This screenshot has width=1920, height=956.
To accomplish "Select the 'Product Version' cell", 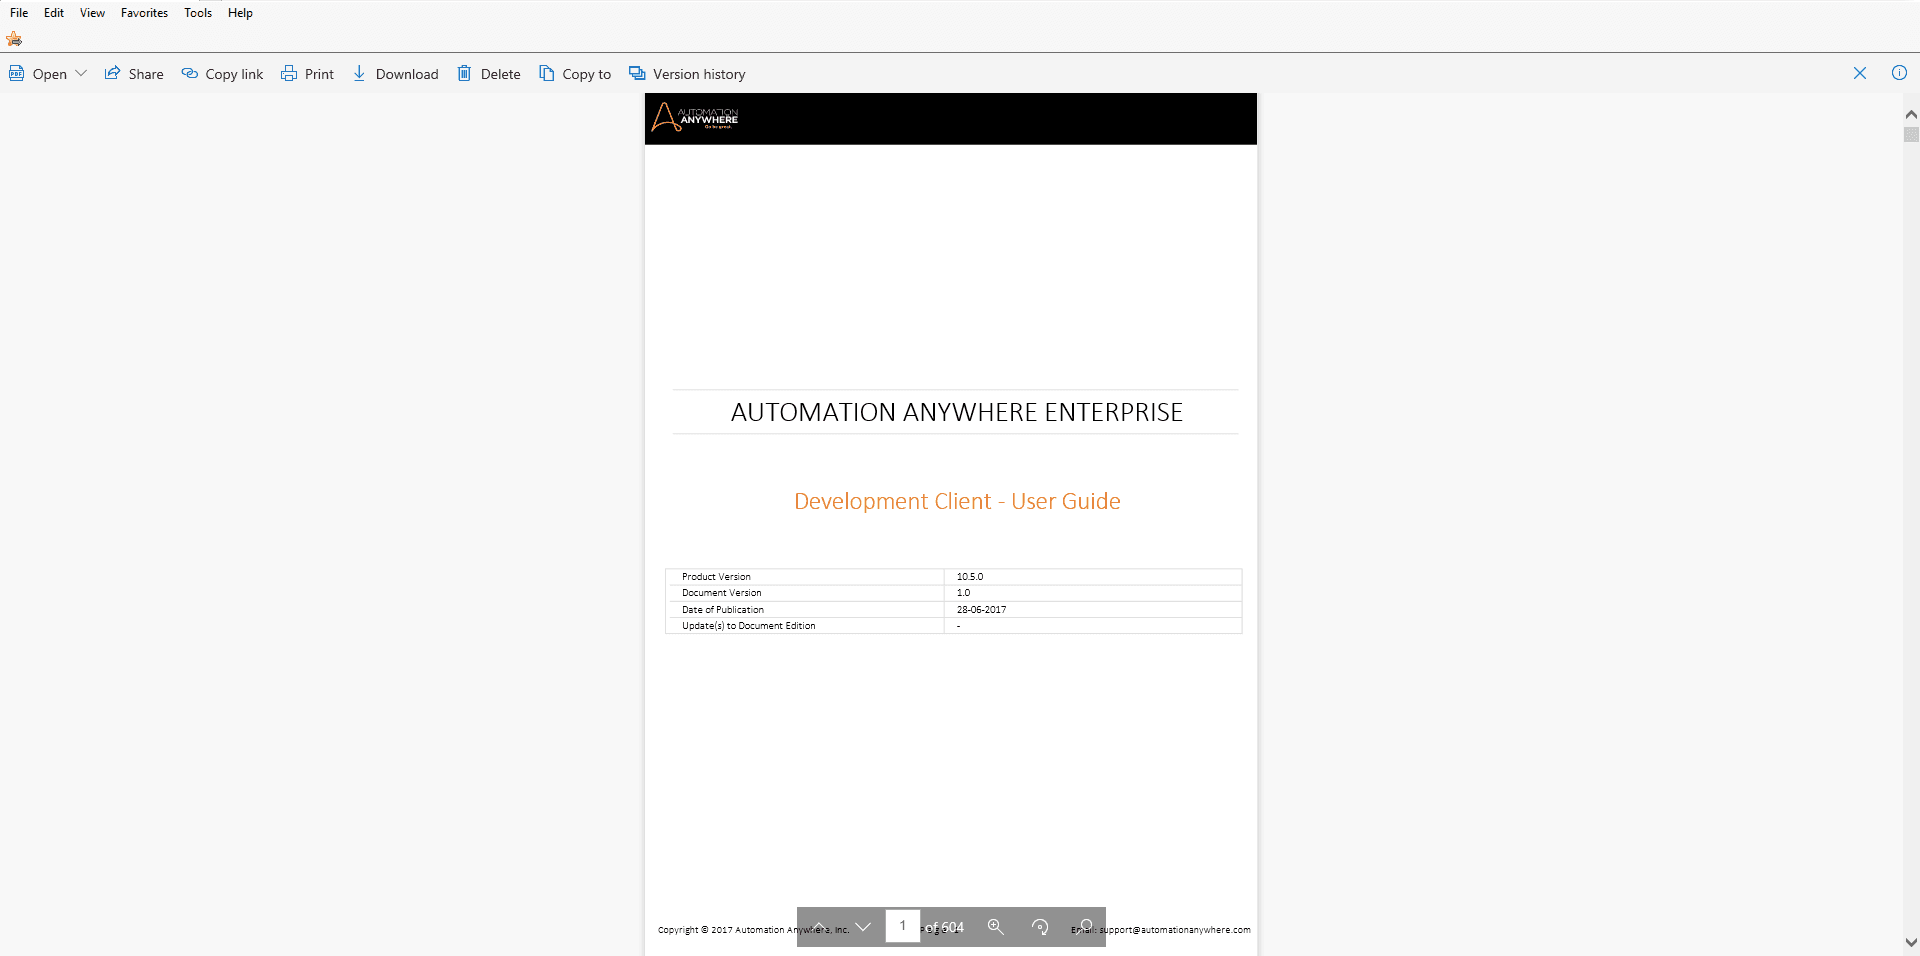I will point(805,577).
